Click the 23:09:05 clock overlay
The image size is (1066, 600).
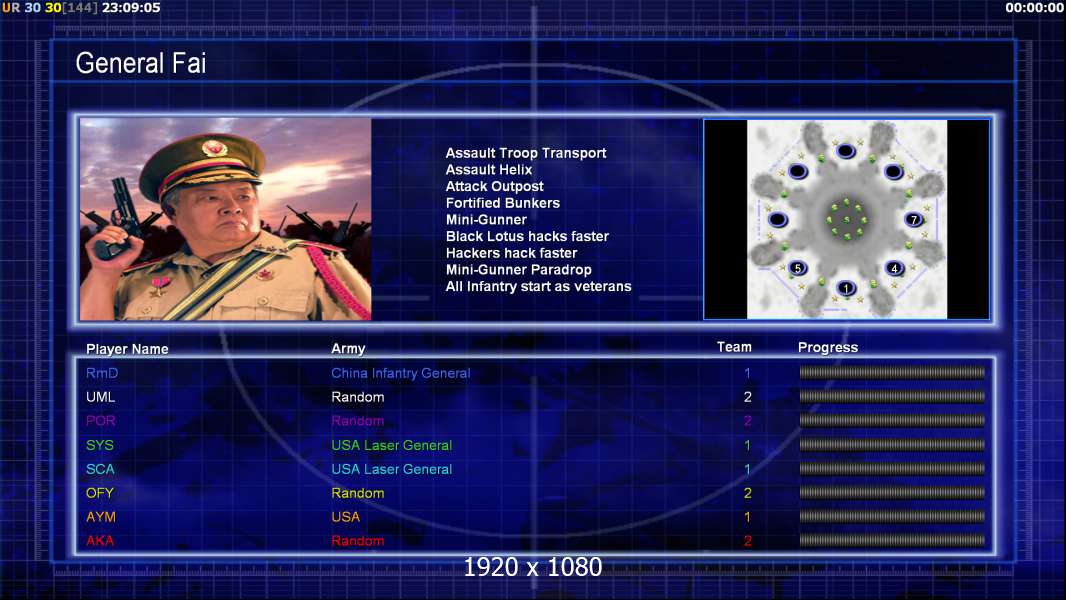(131, 7)
